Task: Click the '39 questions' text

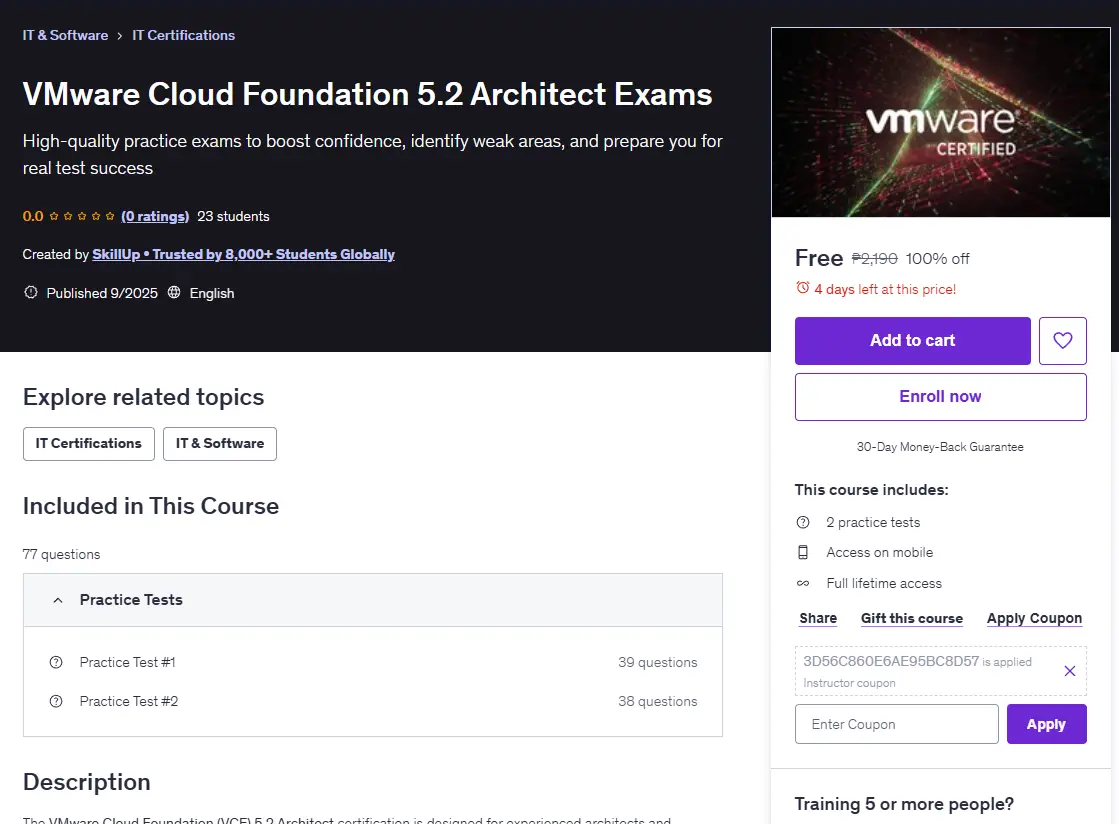Action: pos(657,662)
